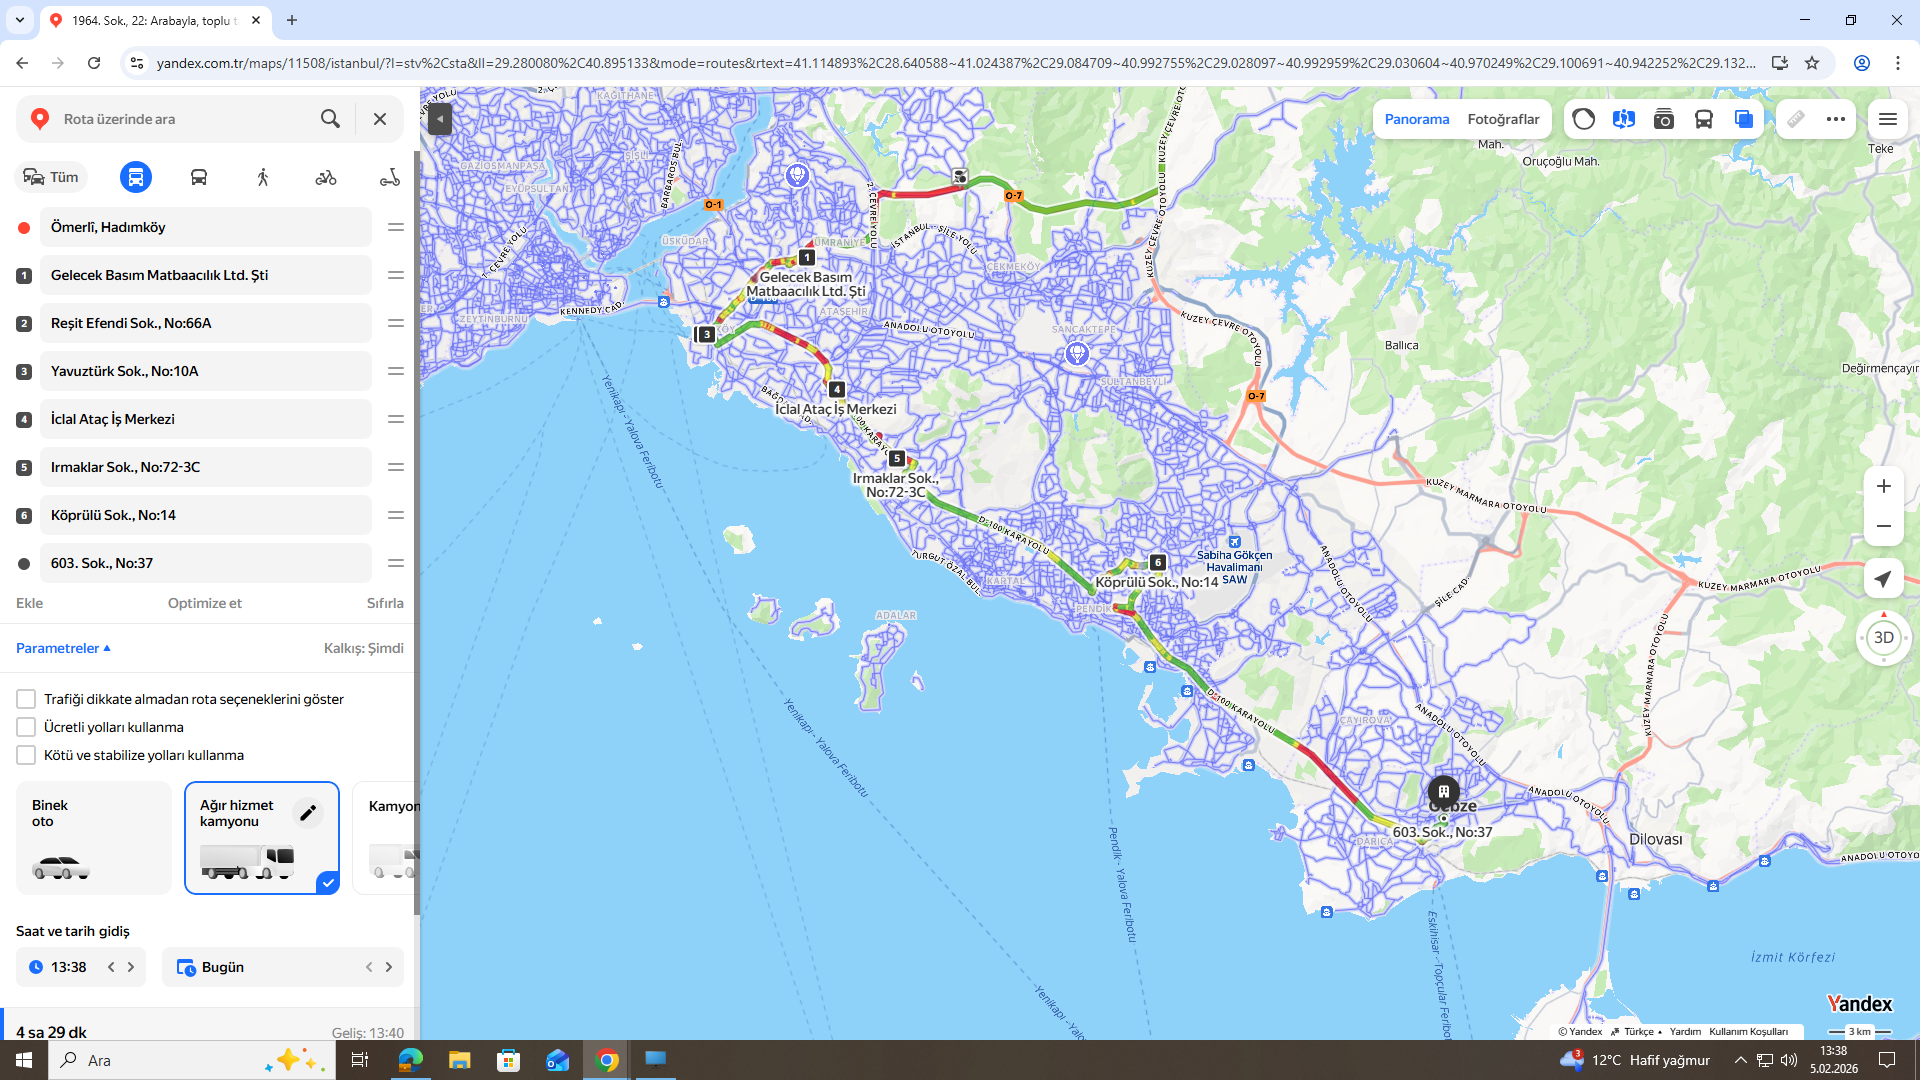Open Microsoft Edge from the taskbar

pos(410,1060)
